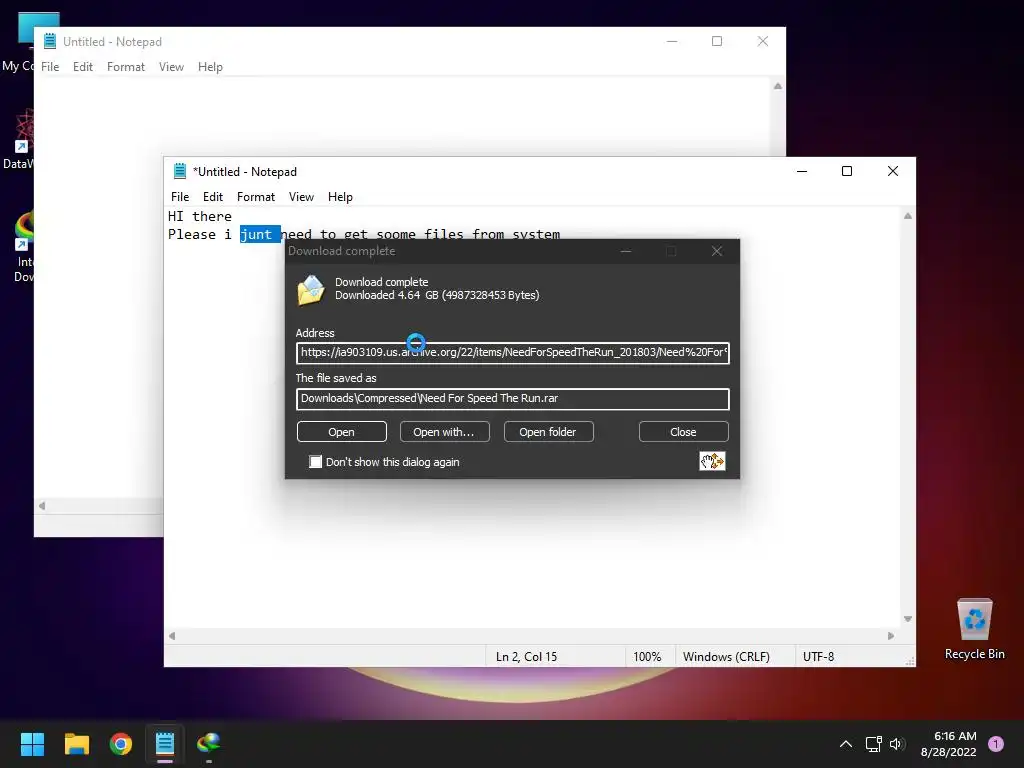Open Help menu in front Notepad
1024x768 pixels.
click(340, 197)
